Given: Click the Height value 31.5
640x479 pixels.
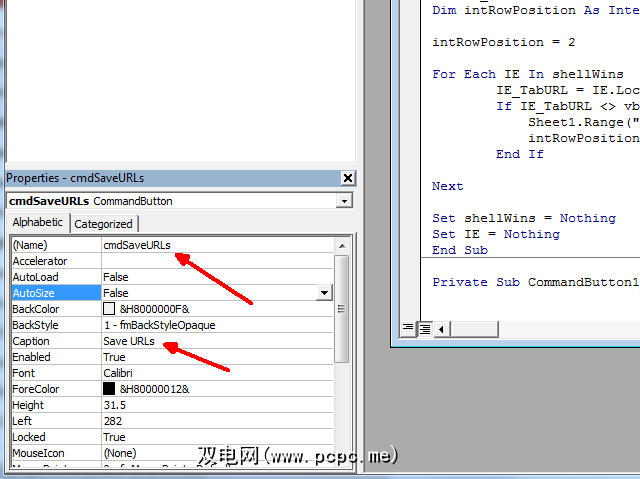Looking at the screenshot, I should coord(115,405).
